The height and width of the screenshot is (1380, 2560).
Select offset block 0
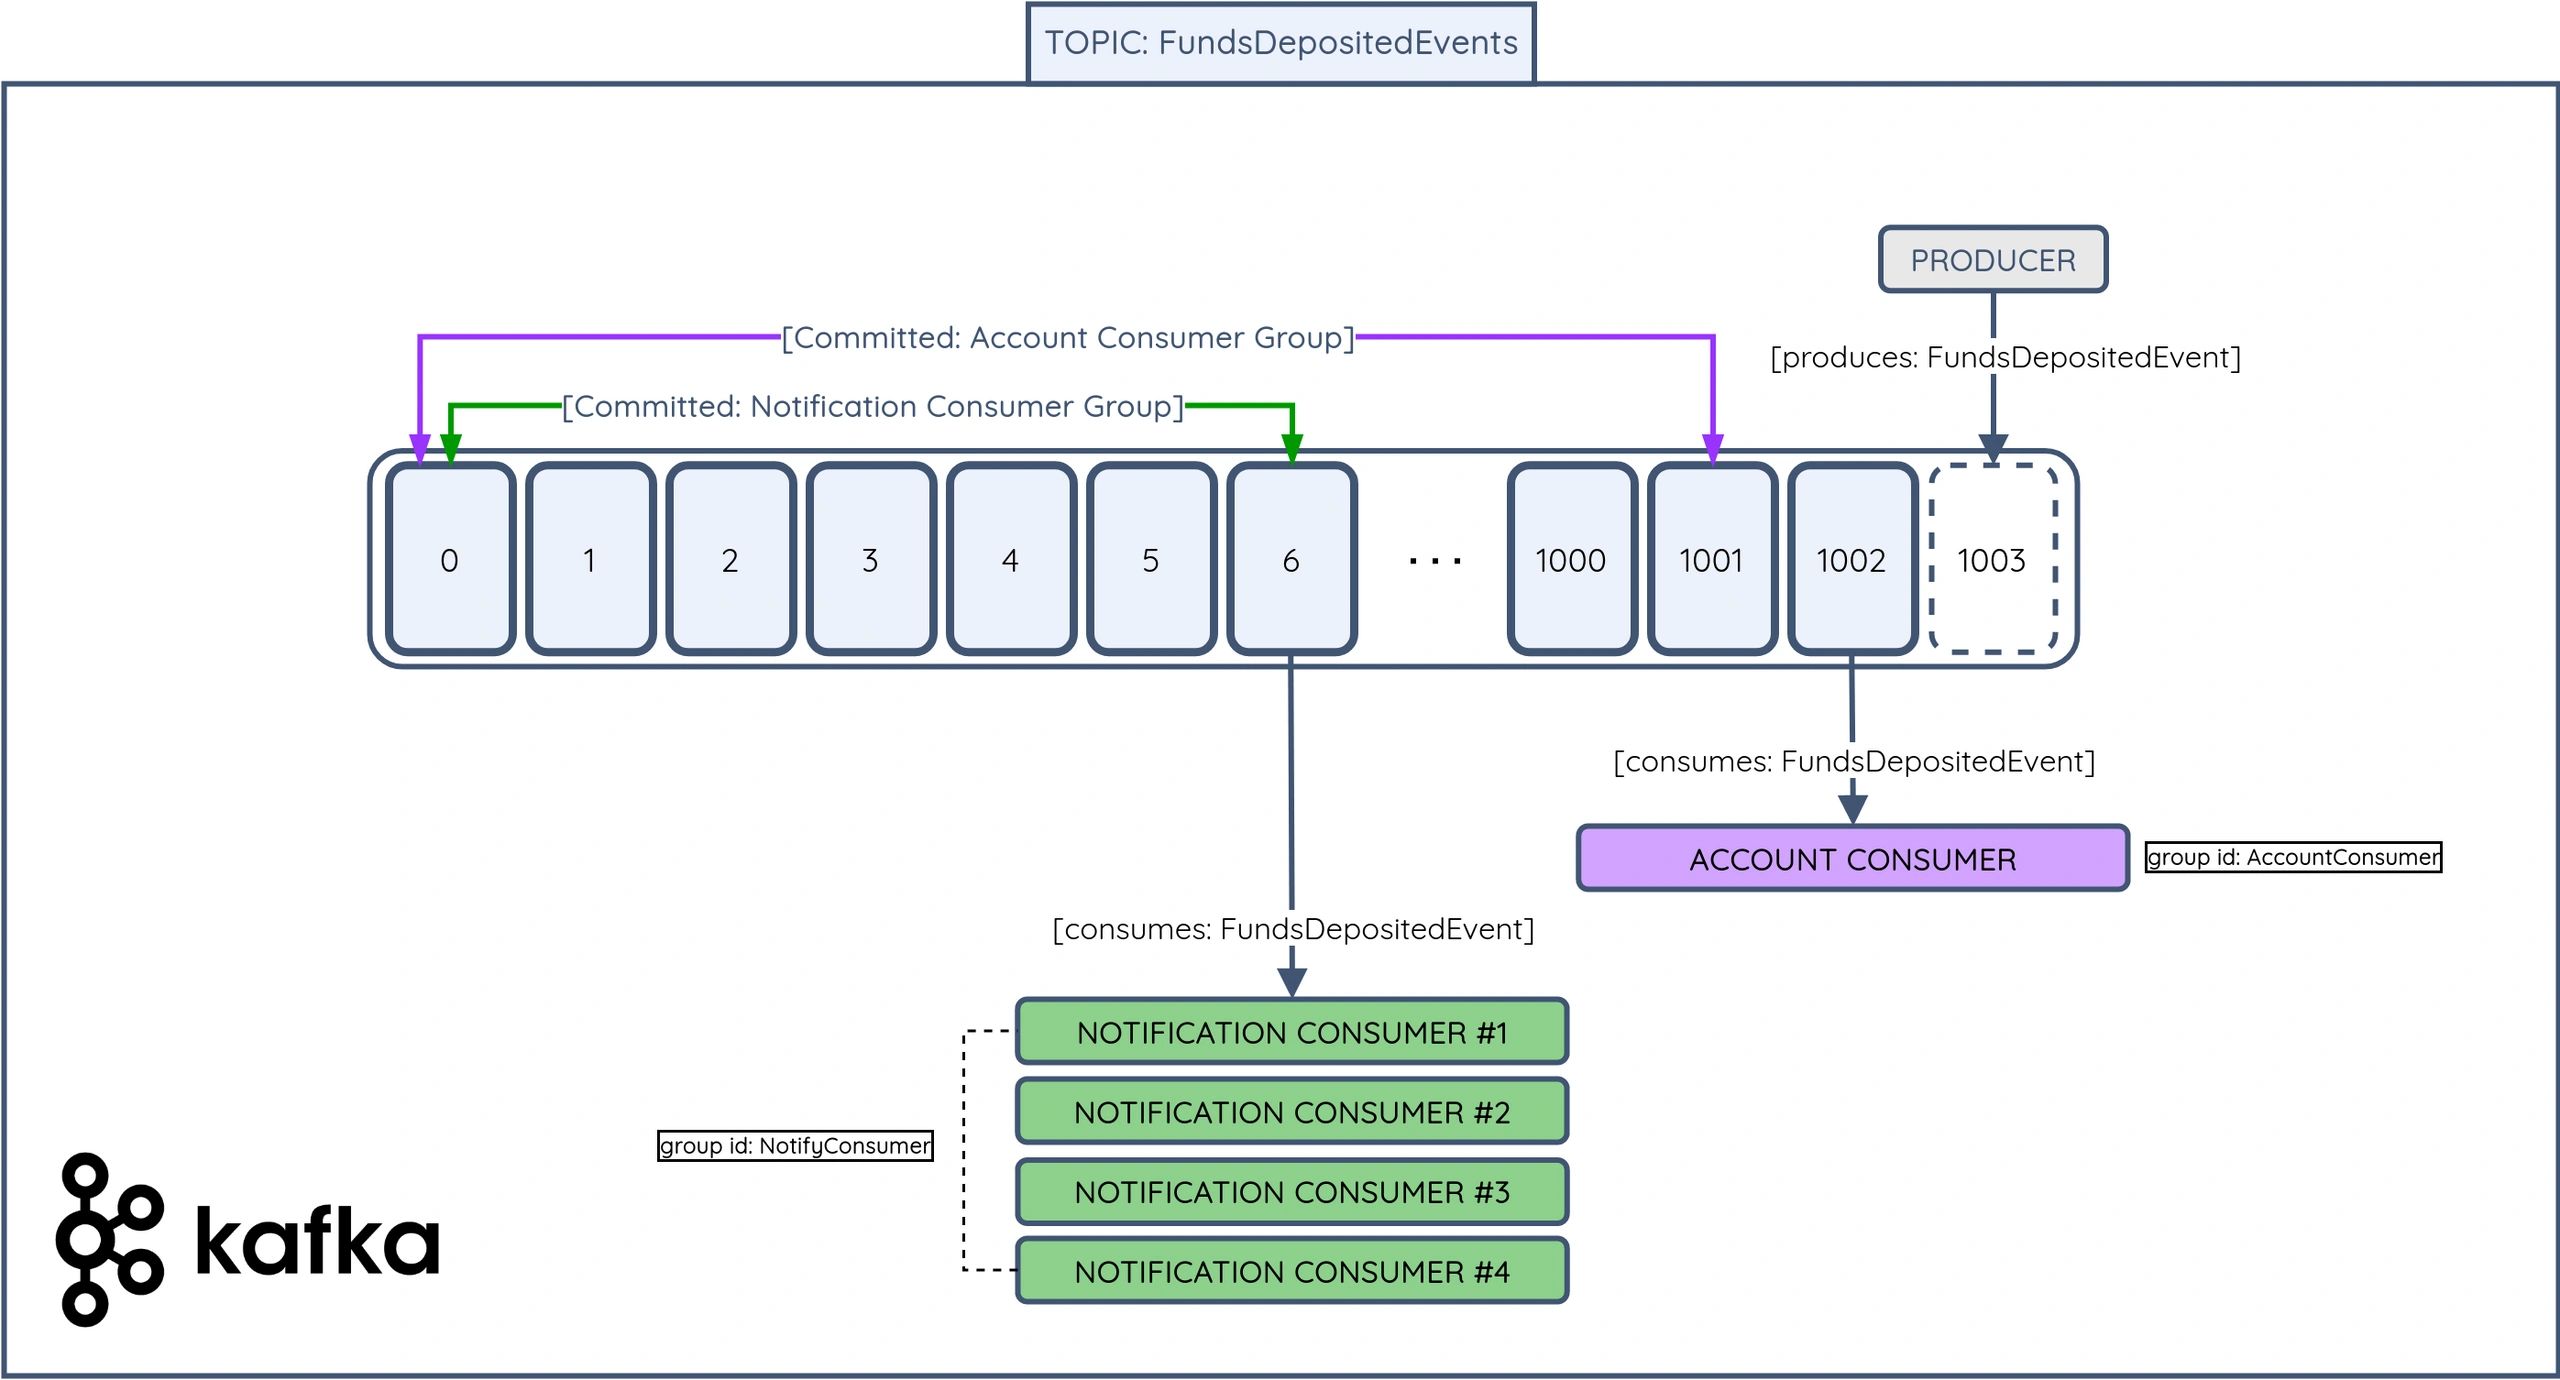click(x=450, y=560)
